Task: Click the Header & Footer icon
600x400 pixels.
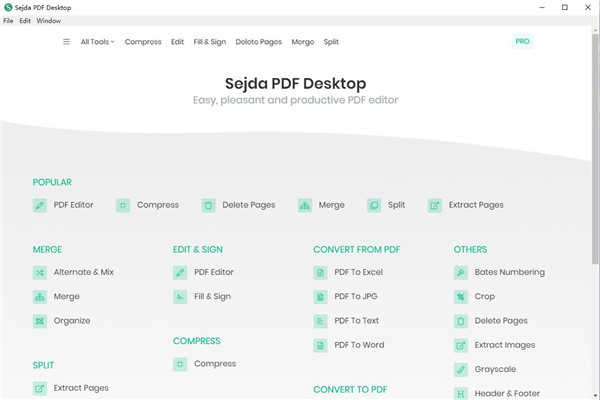Action: pos(461,394)
